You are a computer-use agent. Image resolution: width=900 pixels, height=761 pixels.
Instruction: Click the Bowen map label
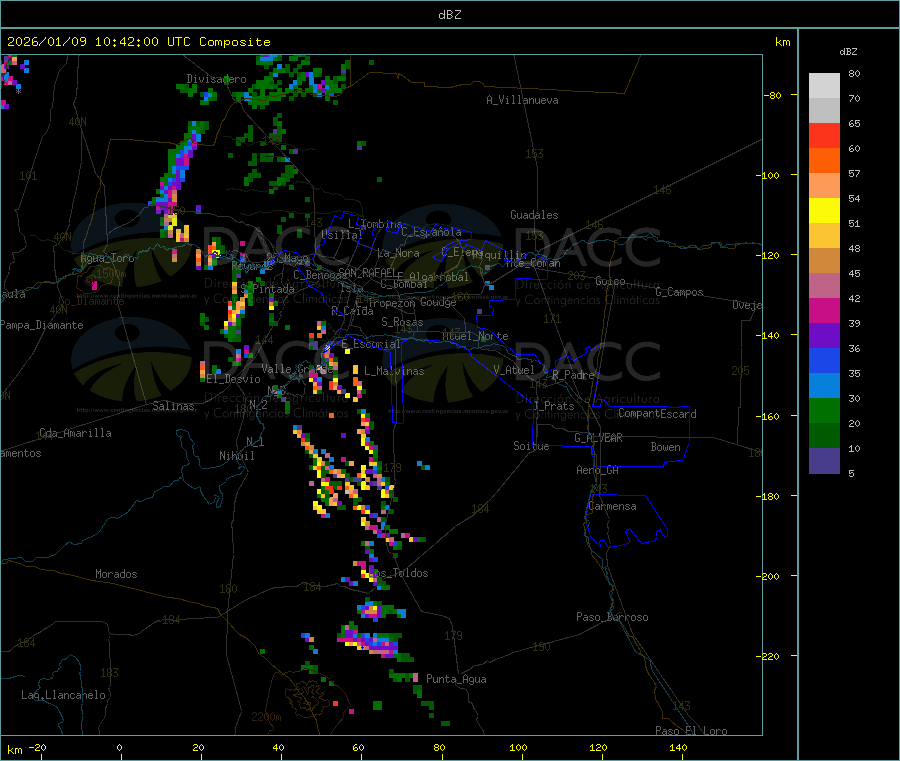tap(666, 447)
